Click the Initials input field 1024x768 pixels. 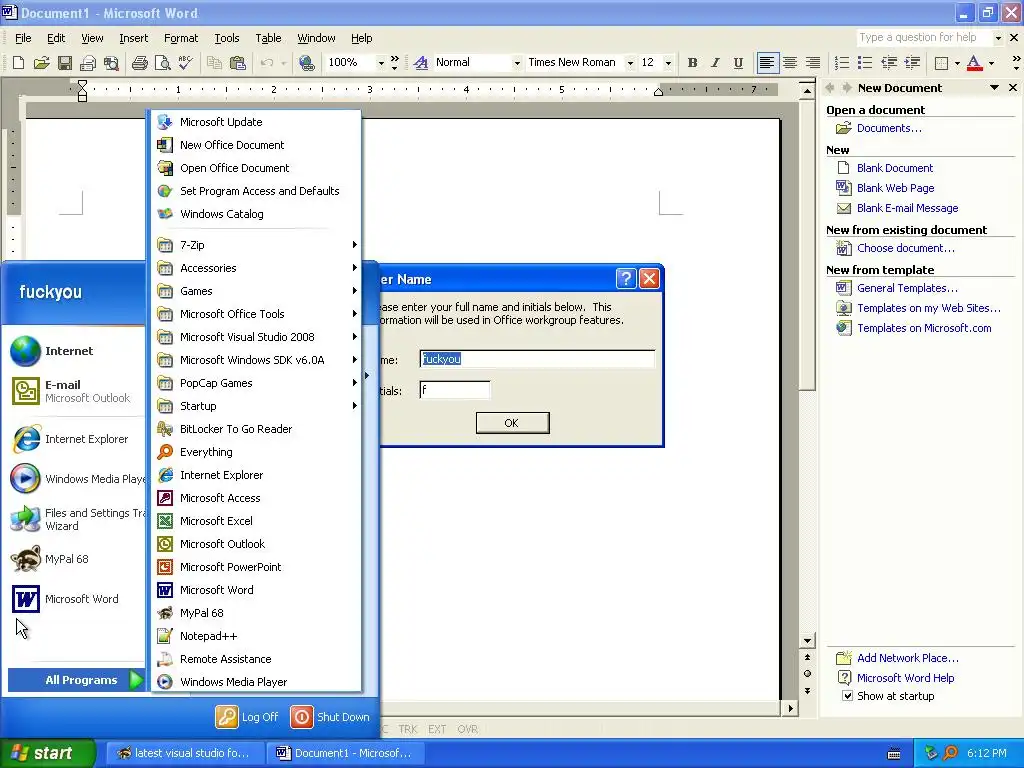click(x=455, y=390)
